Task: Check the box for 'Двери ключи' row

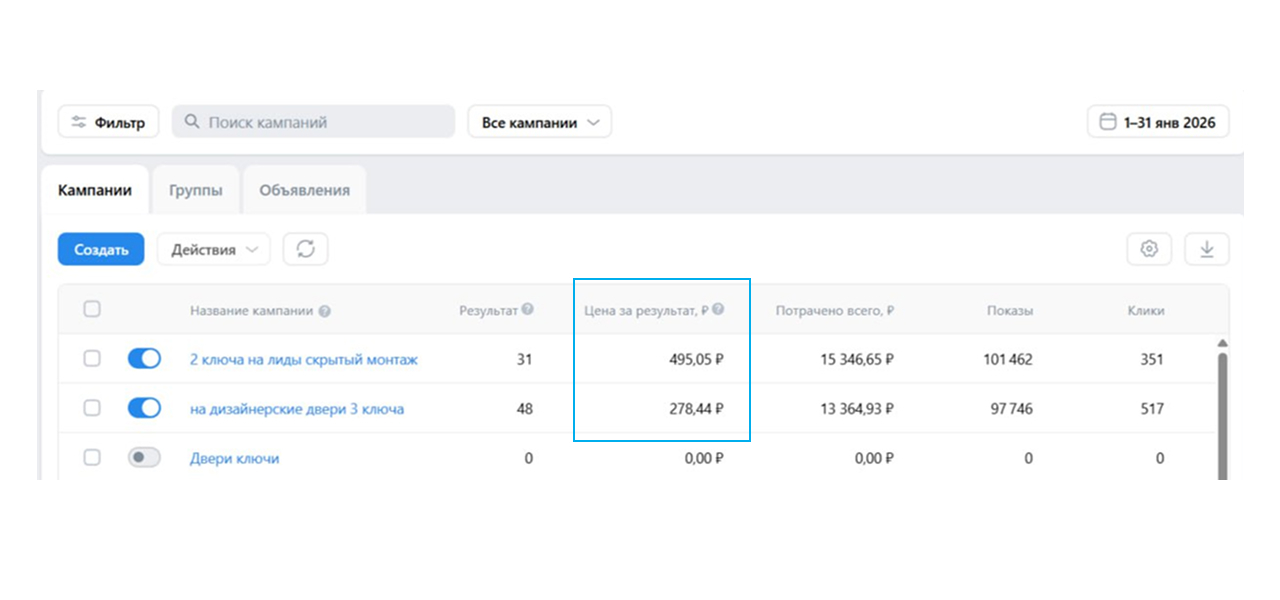Action: point(92,457)
